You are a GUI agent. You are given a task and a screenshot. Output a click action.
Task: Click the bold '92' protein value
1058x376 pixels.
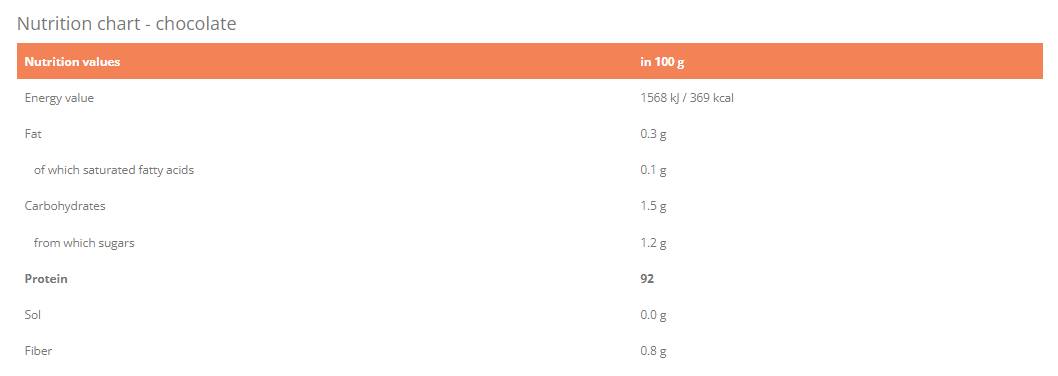[647, 278]
